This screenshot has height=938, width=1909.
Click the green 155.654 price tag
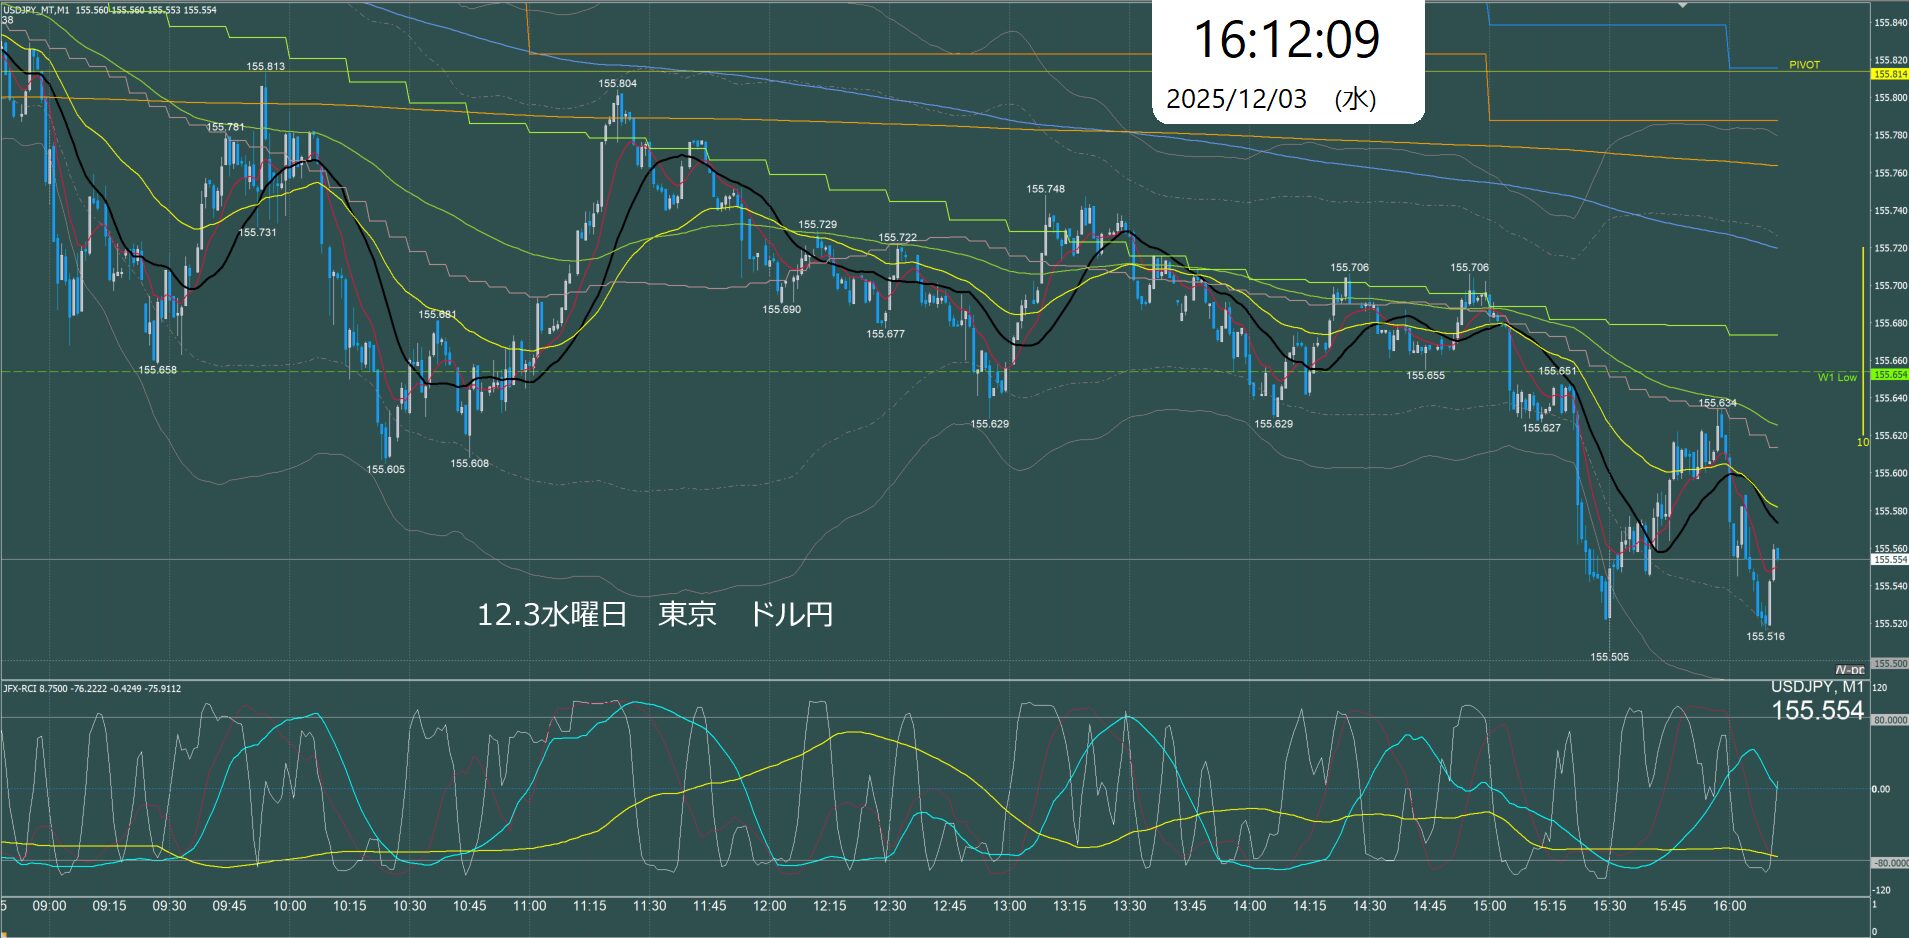coord(1889,375)
